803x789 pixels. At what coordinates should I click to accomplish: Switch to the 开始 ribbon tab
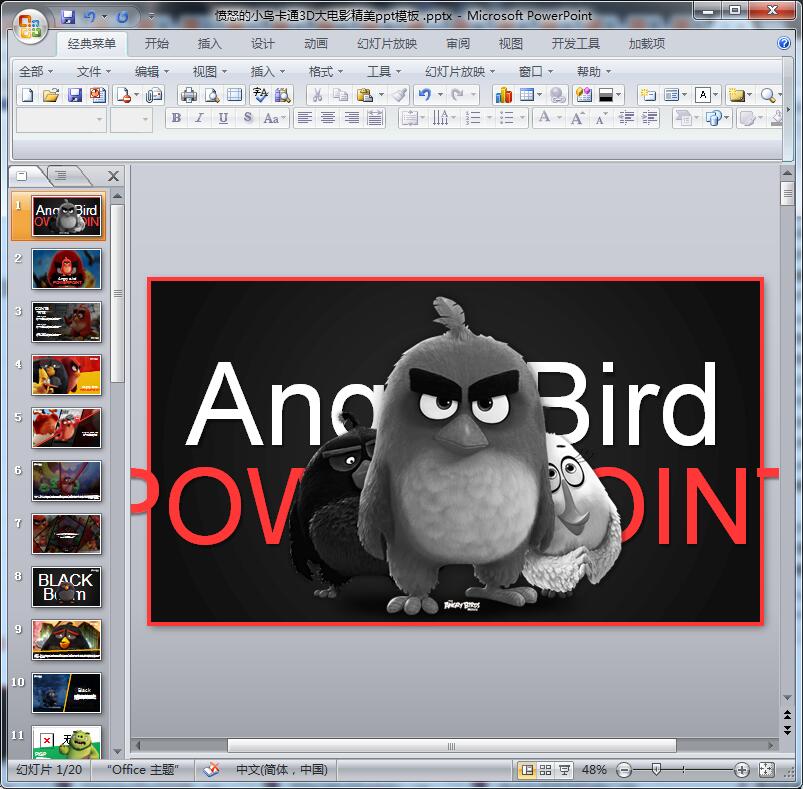point(156,44)
